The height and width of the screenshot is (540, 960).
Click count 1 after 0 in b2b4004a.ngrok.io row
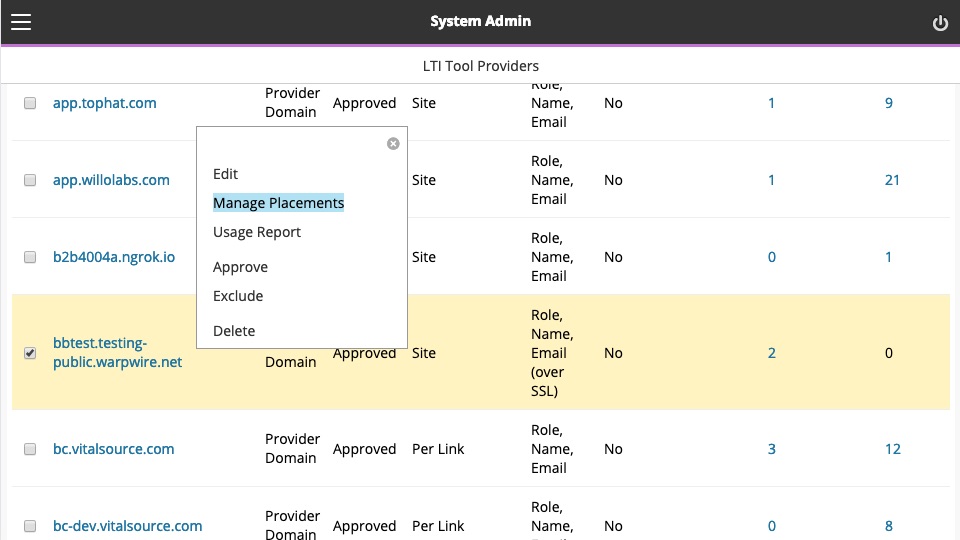point(888,257)
